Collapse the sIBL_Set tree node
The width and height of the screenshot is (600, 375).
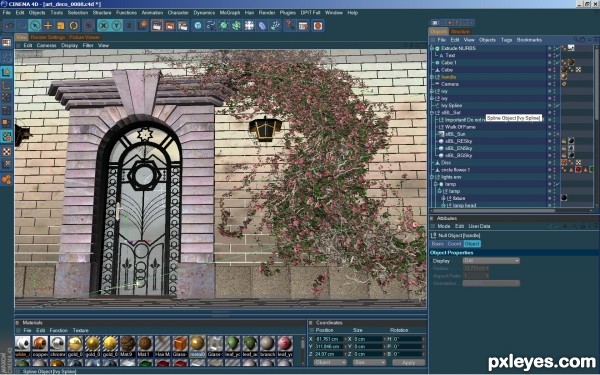(x=432, y=113)
